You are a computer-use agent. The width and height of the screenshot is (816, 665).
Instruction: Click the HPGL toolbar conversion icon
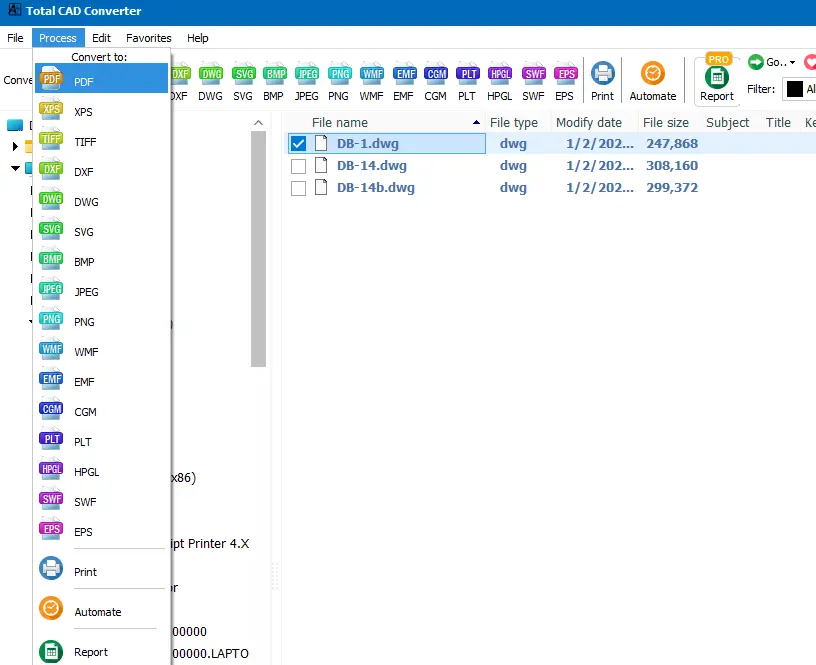tap(500, 81)
